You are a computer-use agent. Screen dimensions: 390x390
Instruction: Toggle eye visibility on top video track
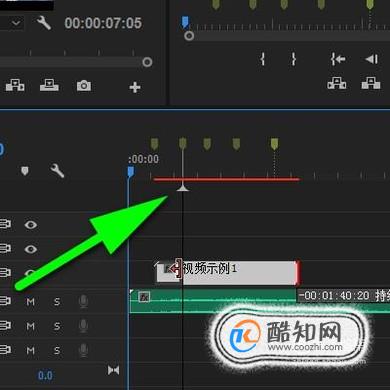(31, 225)
